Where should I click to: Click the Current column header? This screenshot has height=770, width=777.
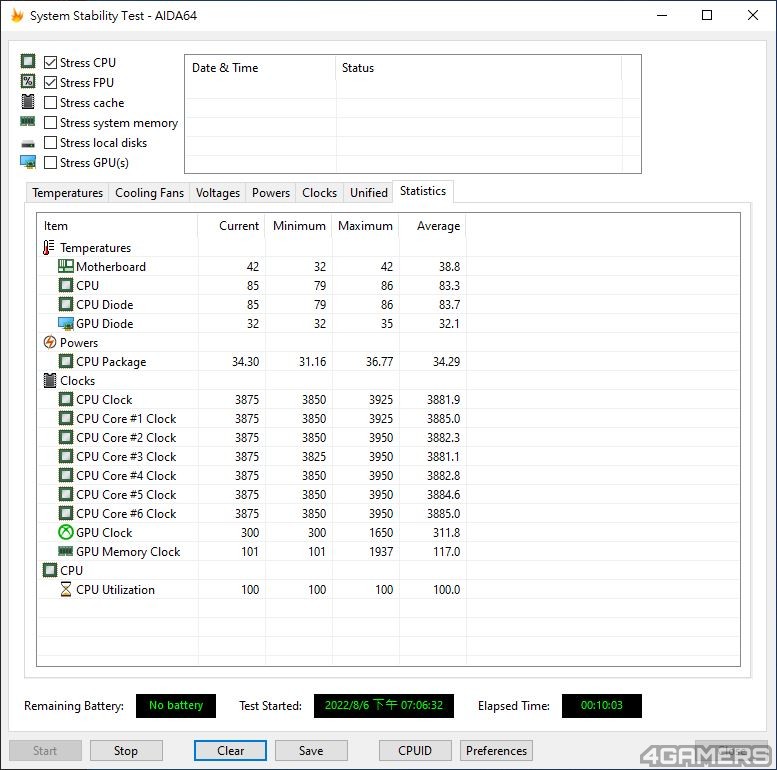coord(231,226)
